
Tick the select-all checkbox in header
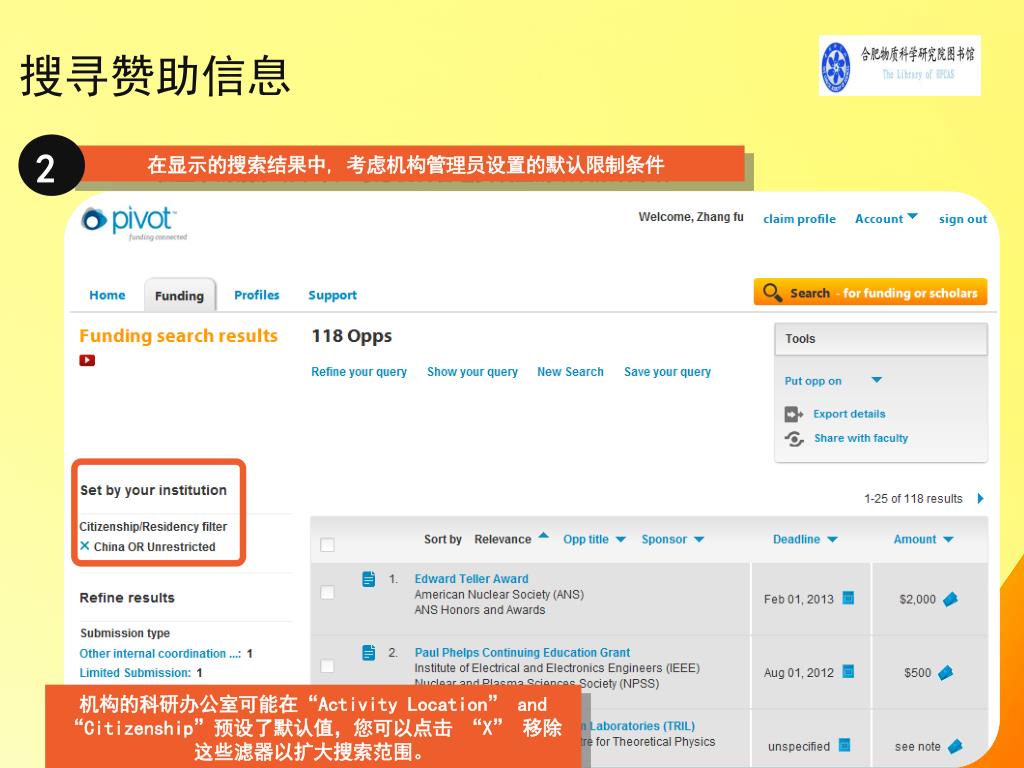pos(328,545)
